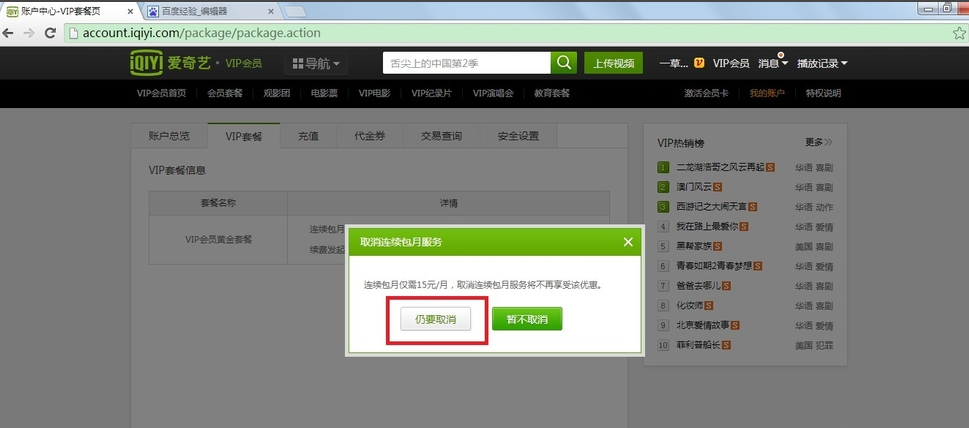Close the 取消连续包月服务 dialog
The height and width of the screenshot is (428, 969).
628,242
